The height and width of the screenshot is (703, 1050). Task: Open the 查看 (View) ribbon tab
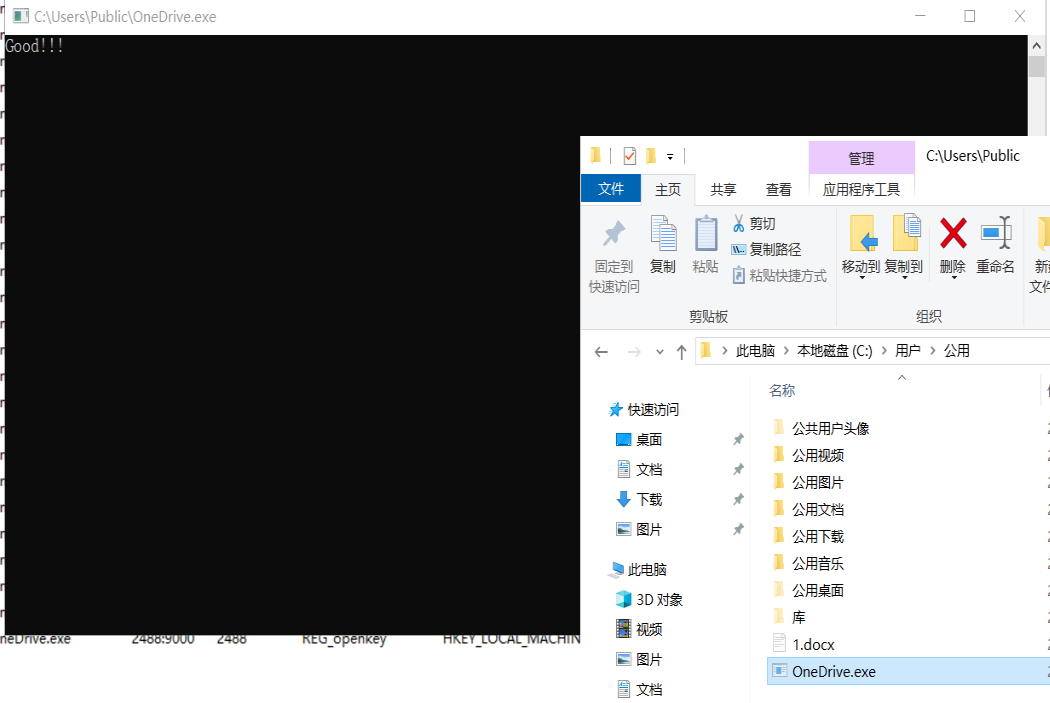pyautogui.click(x=778, y=189)
